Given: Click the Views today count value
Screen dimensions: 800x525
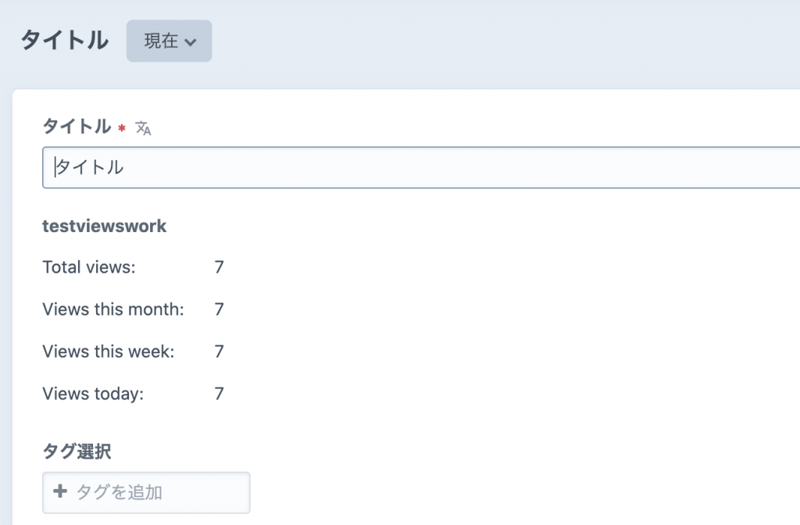Looking at the screenshot, I should tap(219, 393).
